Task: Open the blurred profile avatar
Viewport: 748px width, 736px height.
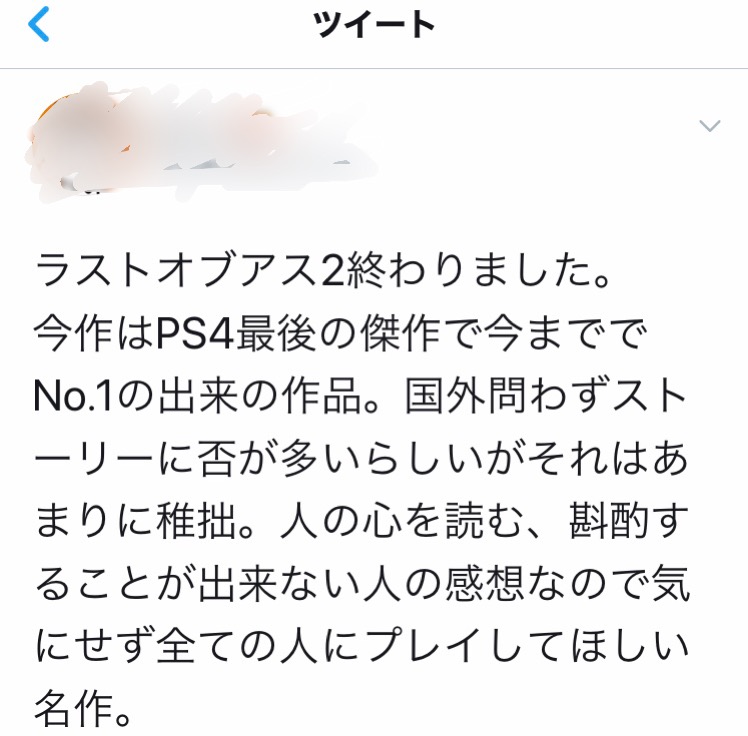Action: pos(72,138)
